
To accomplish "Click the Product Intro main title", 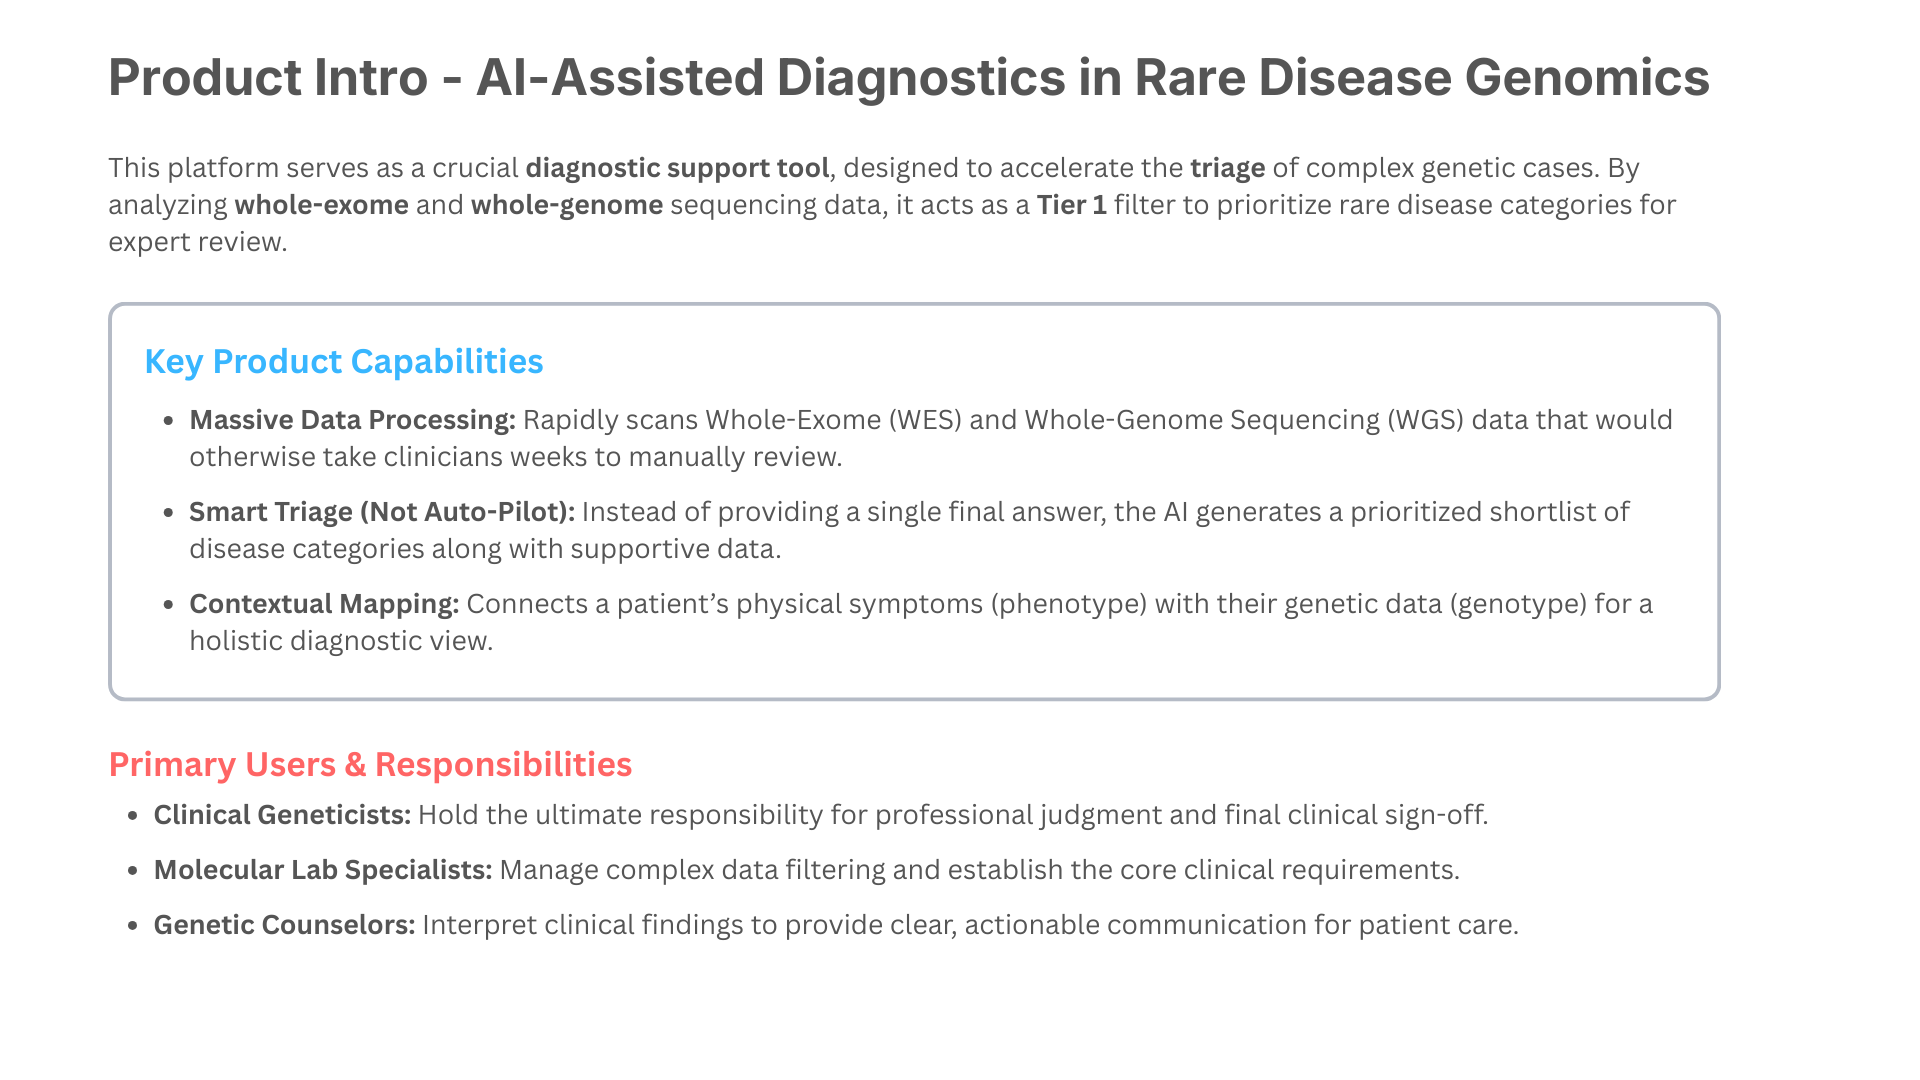I will tap(908, 78).
